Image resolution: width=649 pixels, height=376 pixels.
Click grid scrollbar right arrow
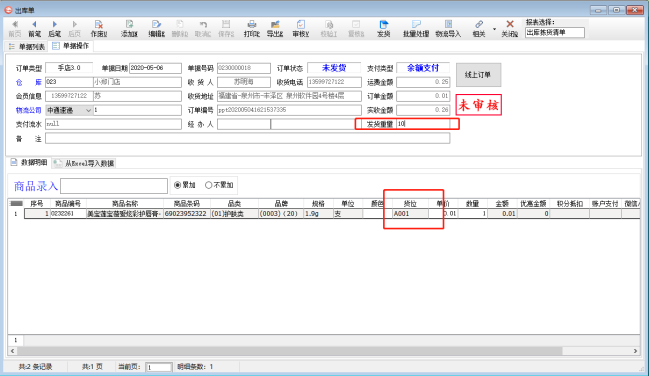[x=635, y=351]
